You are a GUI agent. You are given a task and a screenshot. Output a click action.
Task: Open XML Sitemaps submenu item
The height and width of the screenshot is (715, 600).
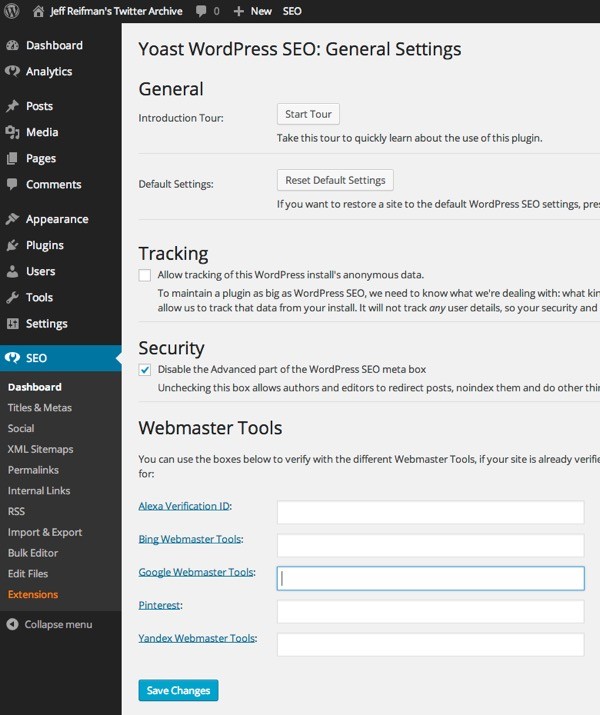pos(40,449)
